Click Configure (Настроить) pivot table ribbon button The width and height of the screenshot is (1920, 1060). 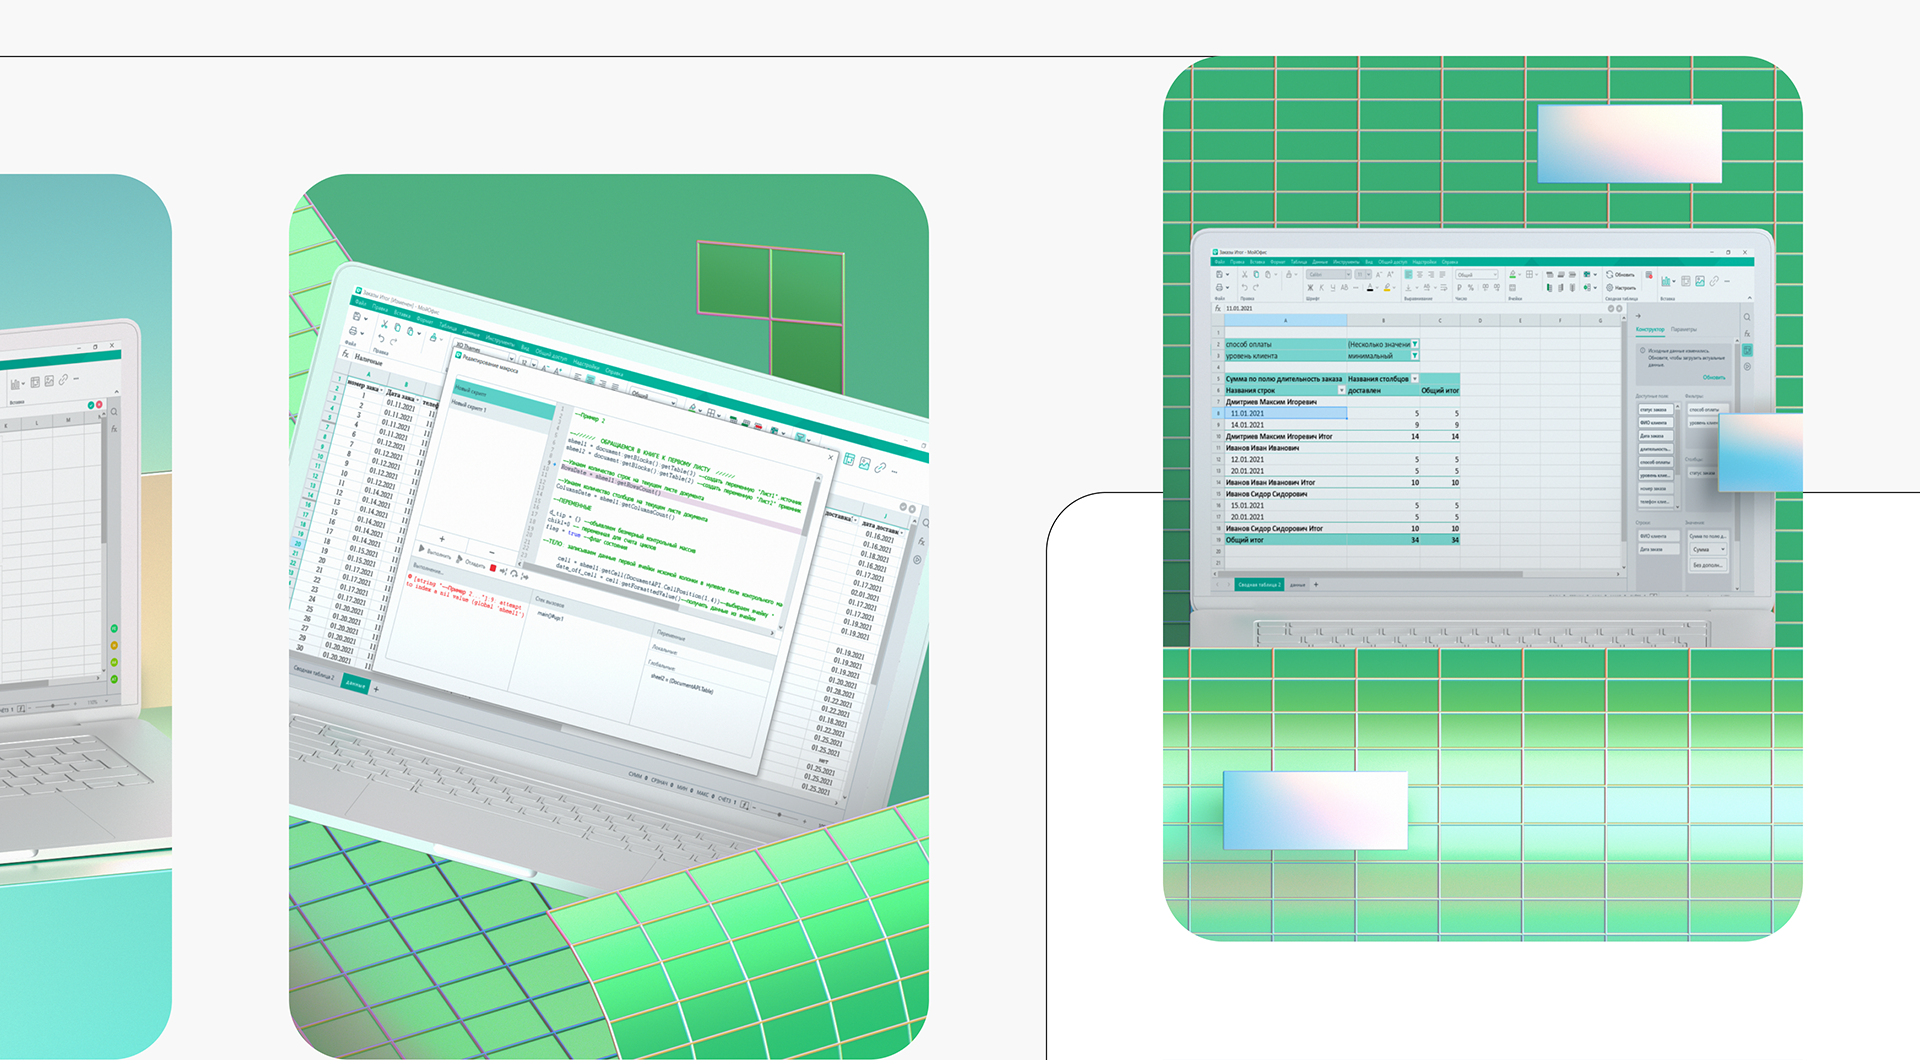tap(1620, 287)
